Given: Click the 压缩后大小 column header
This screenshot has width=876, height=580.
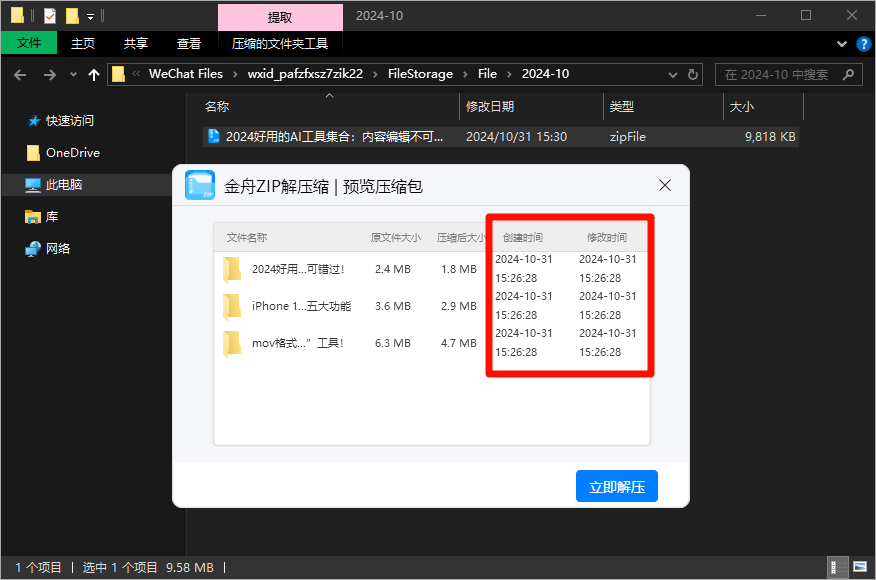Looking at the screenshot, I should click(x=461, y=237).
